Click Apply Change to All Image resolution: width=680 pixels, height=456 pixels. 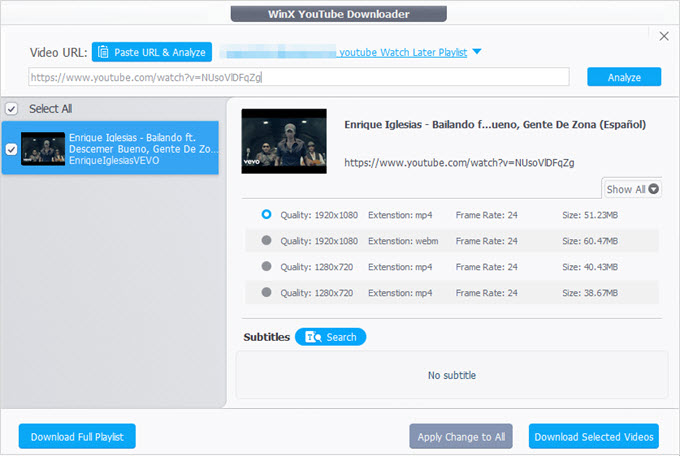click(x=461, y=436)
